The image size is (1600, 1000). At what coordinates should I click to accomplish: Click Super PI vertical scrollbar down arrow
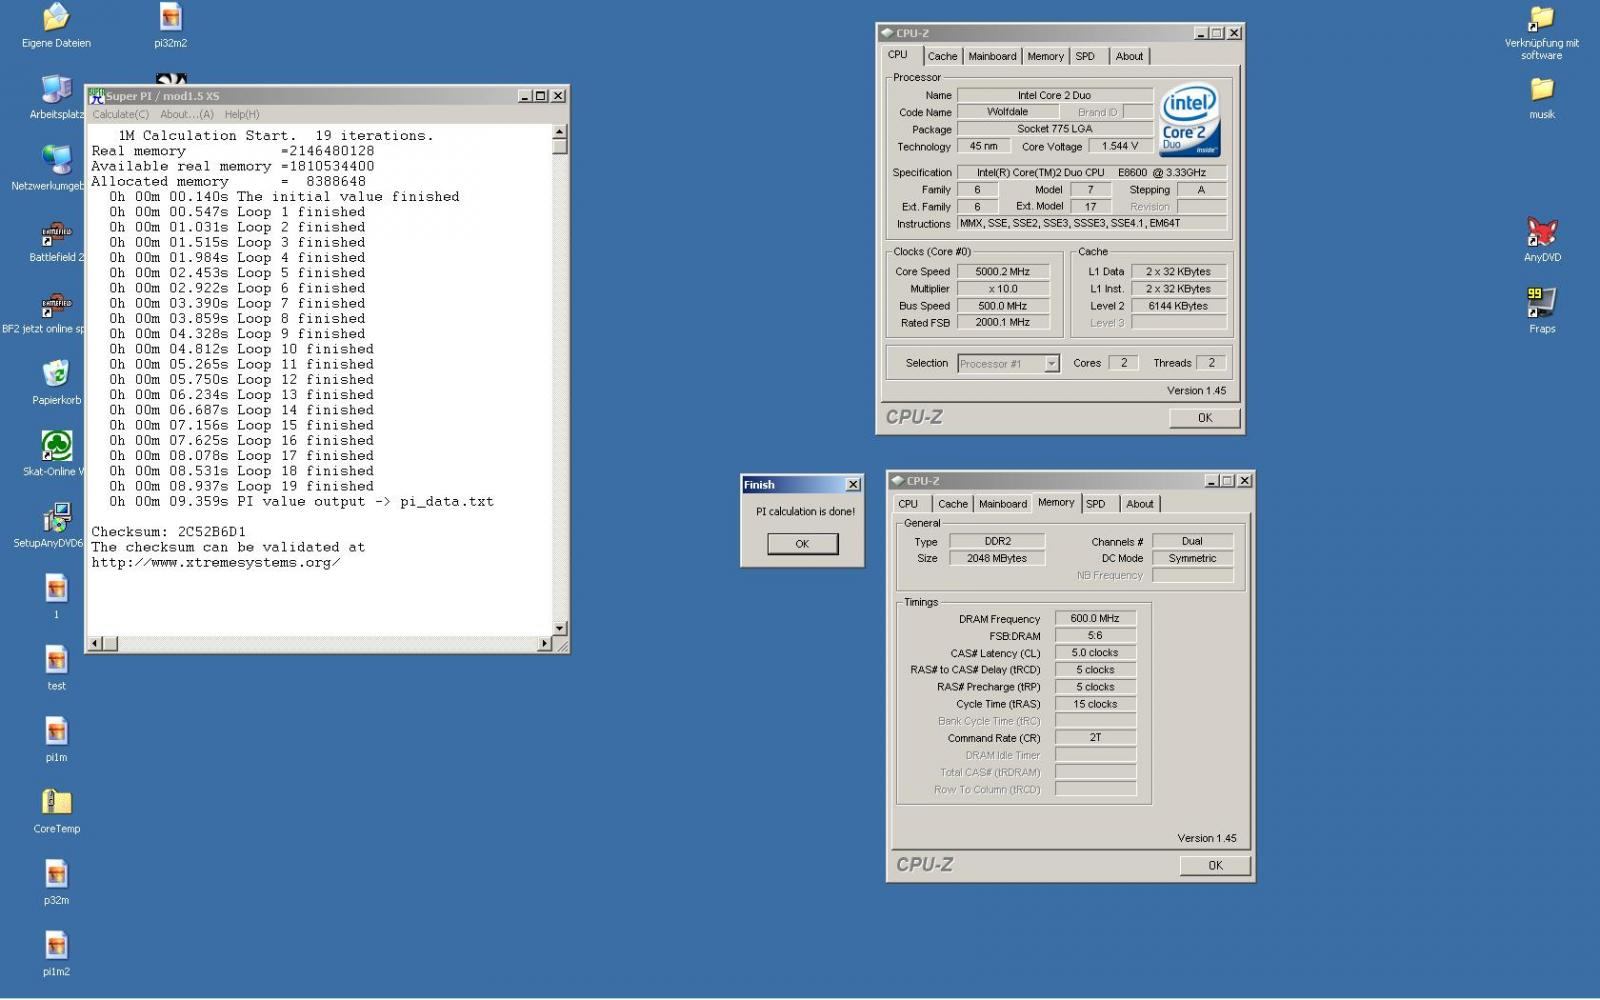tap(560, 628)
